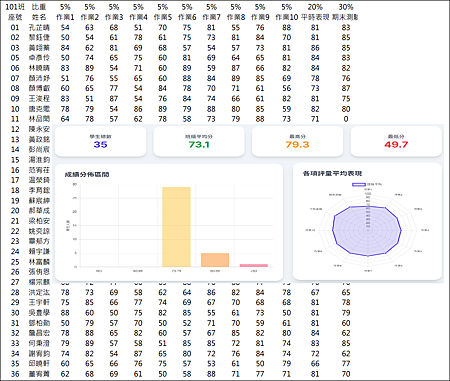Click the 姓名 header cell
450x381 pixels.
coord(39,17)
